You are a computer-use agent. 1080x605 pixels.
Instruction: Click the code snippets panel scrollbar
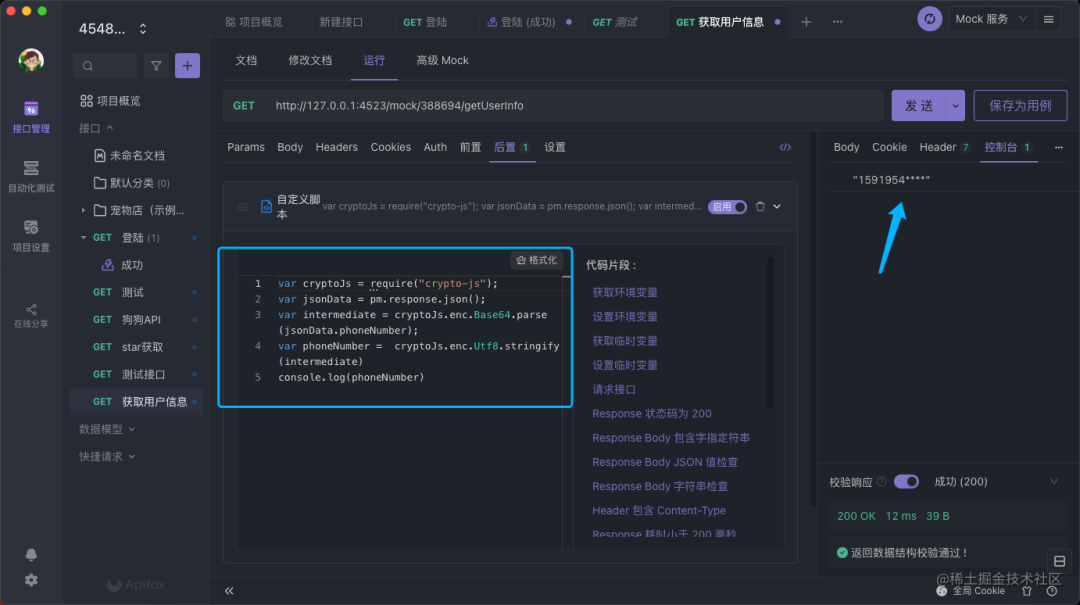(769, 330)
